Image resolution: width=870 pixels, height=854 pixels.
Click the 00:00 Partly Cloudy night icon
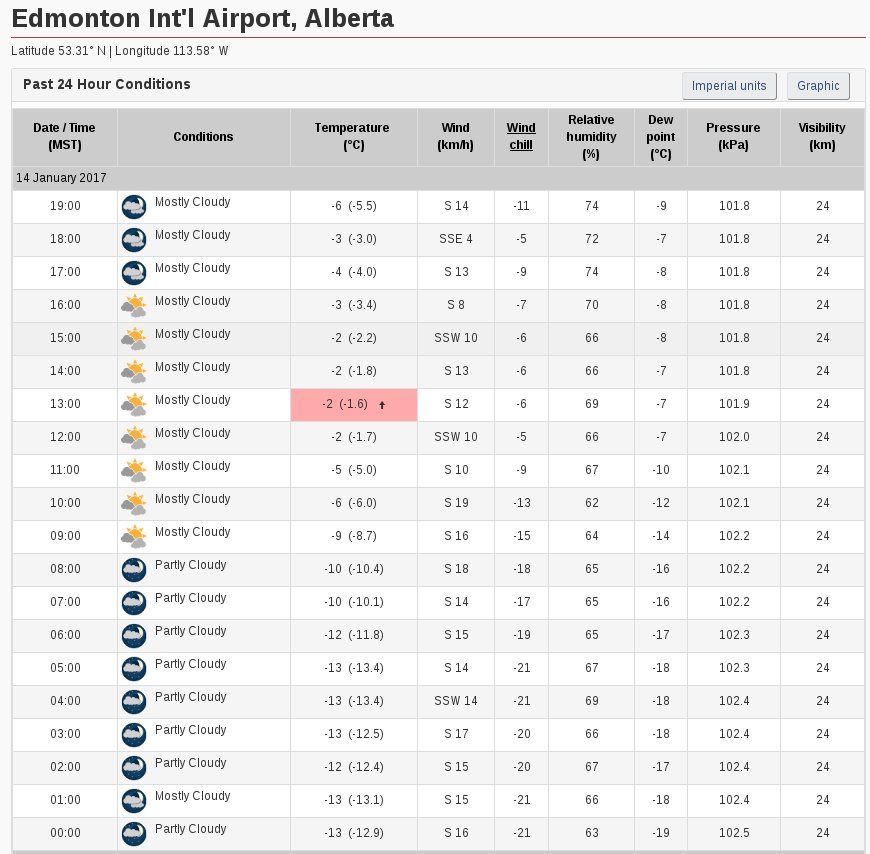click(x=134, y=833)
